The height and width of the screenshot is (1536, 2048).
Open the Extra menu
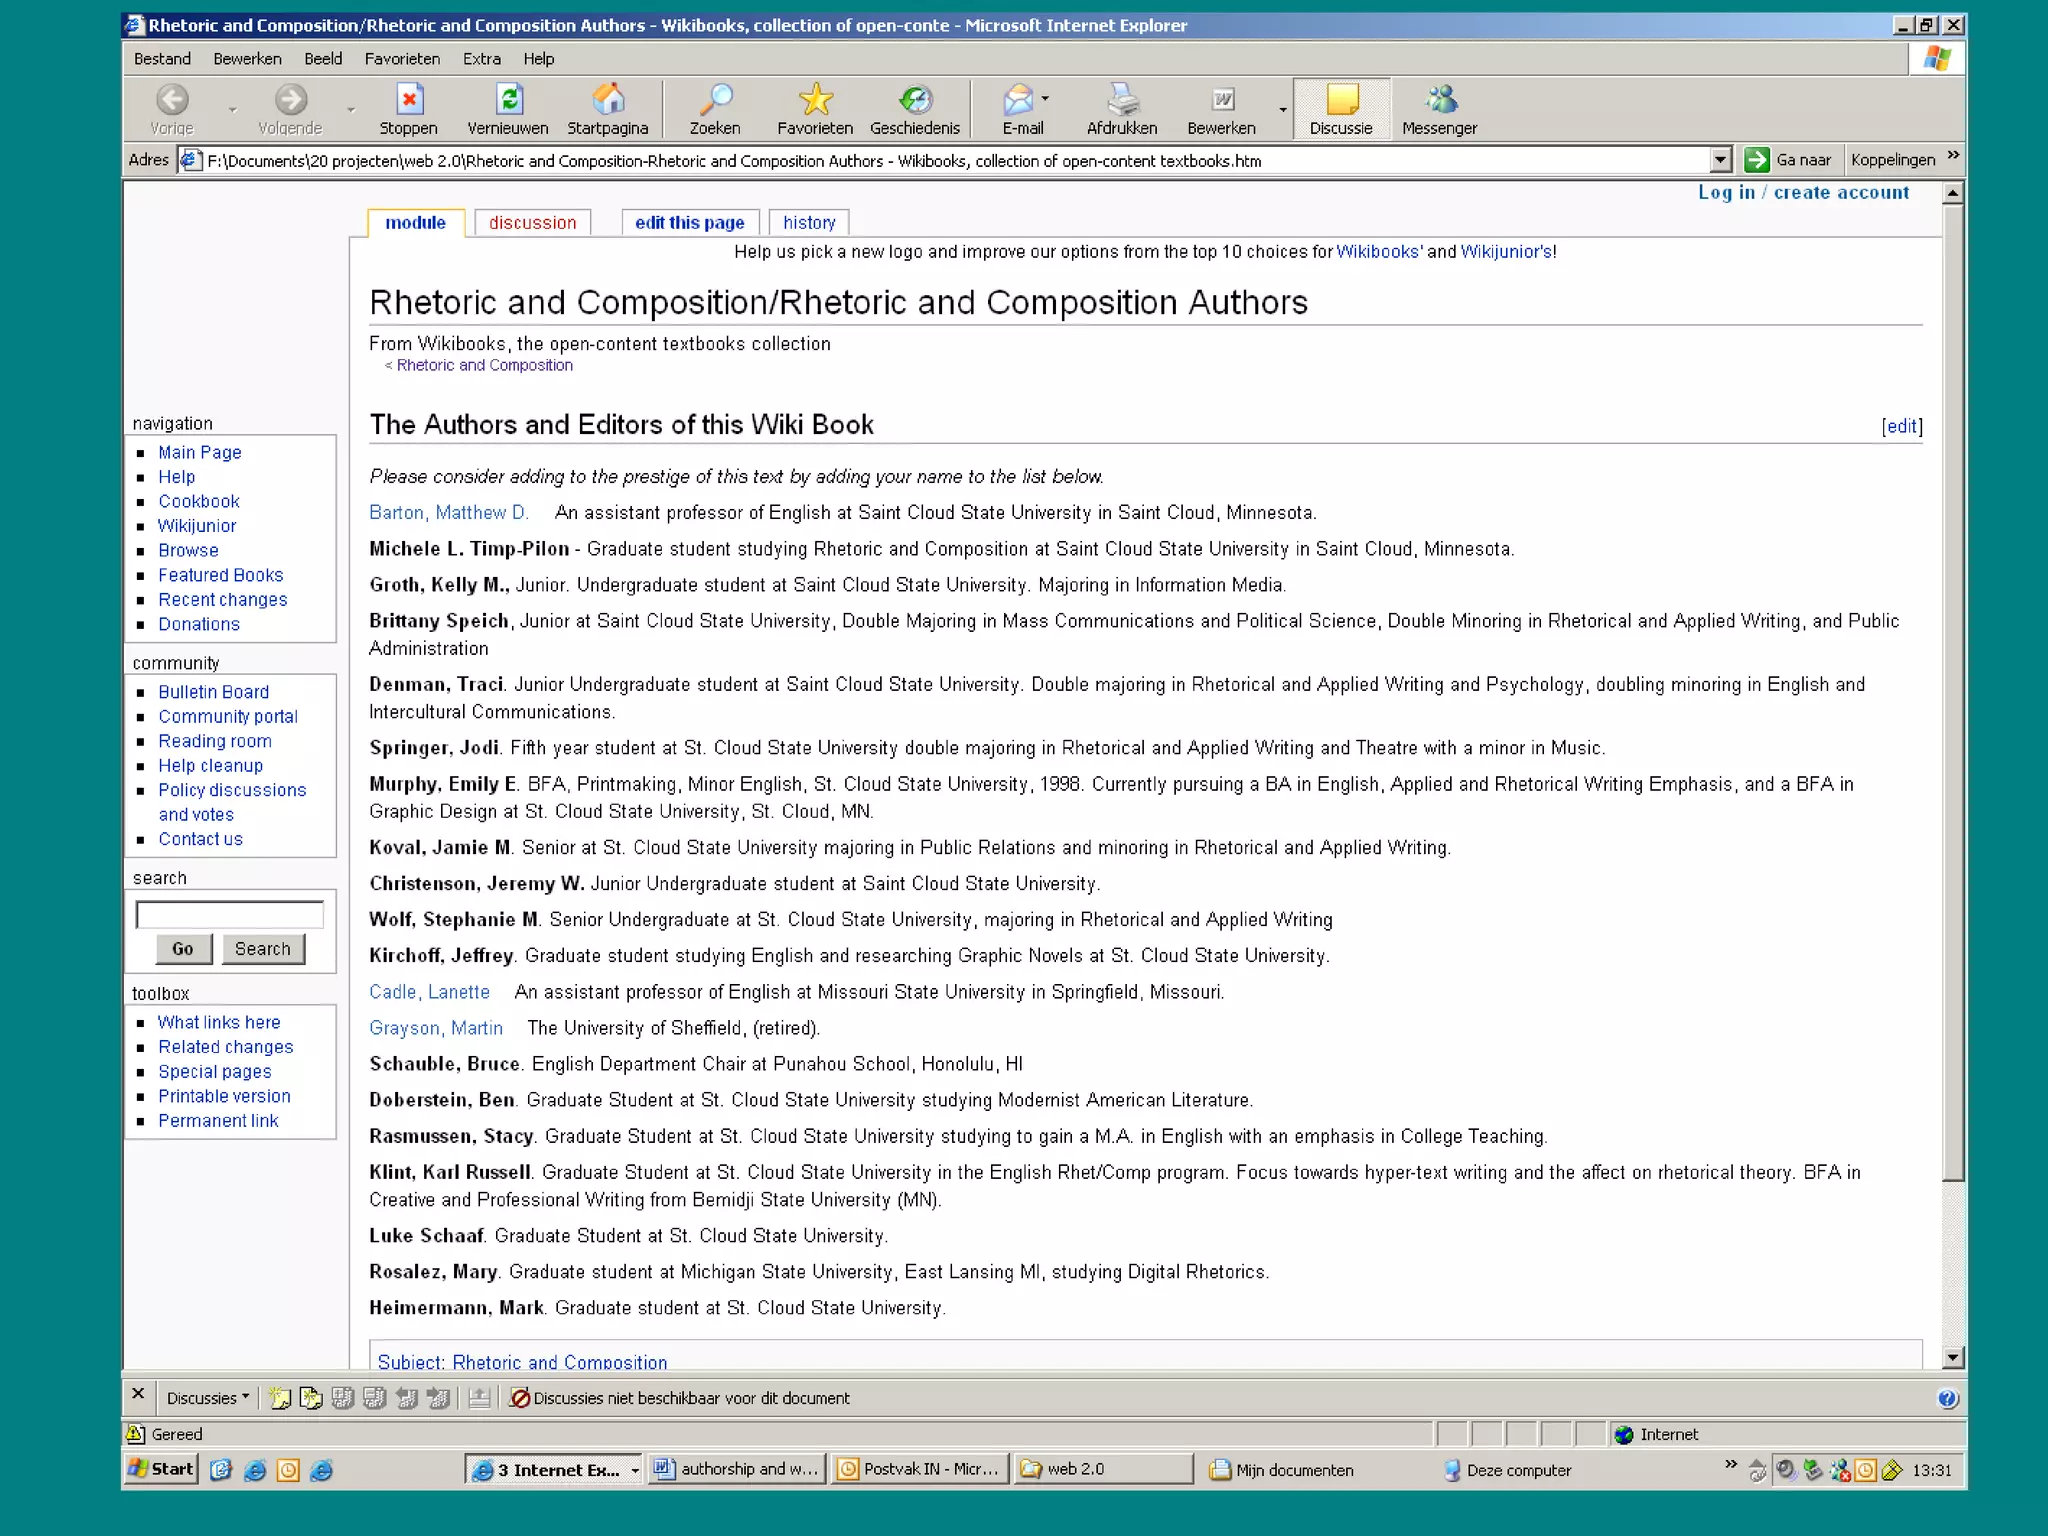coord(481,59)
